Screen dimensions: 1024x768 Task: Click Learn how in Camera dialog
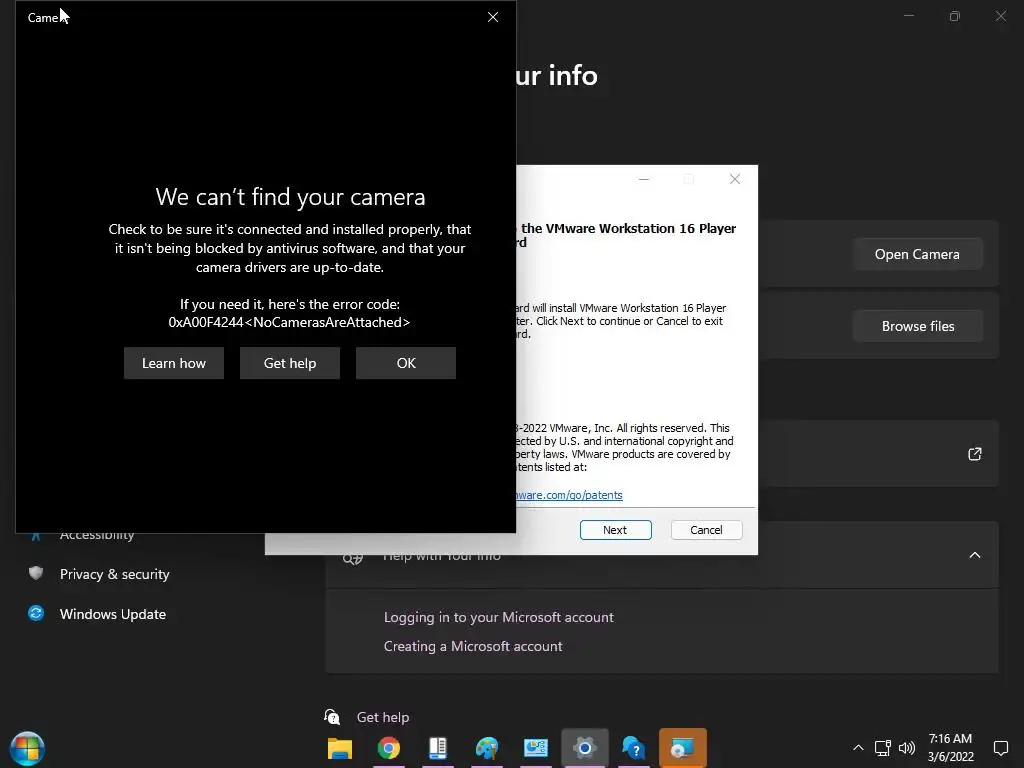click(x=174, y=363)
